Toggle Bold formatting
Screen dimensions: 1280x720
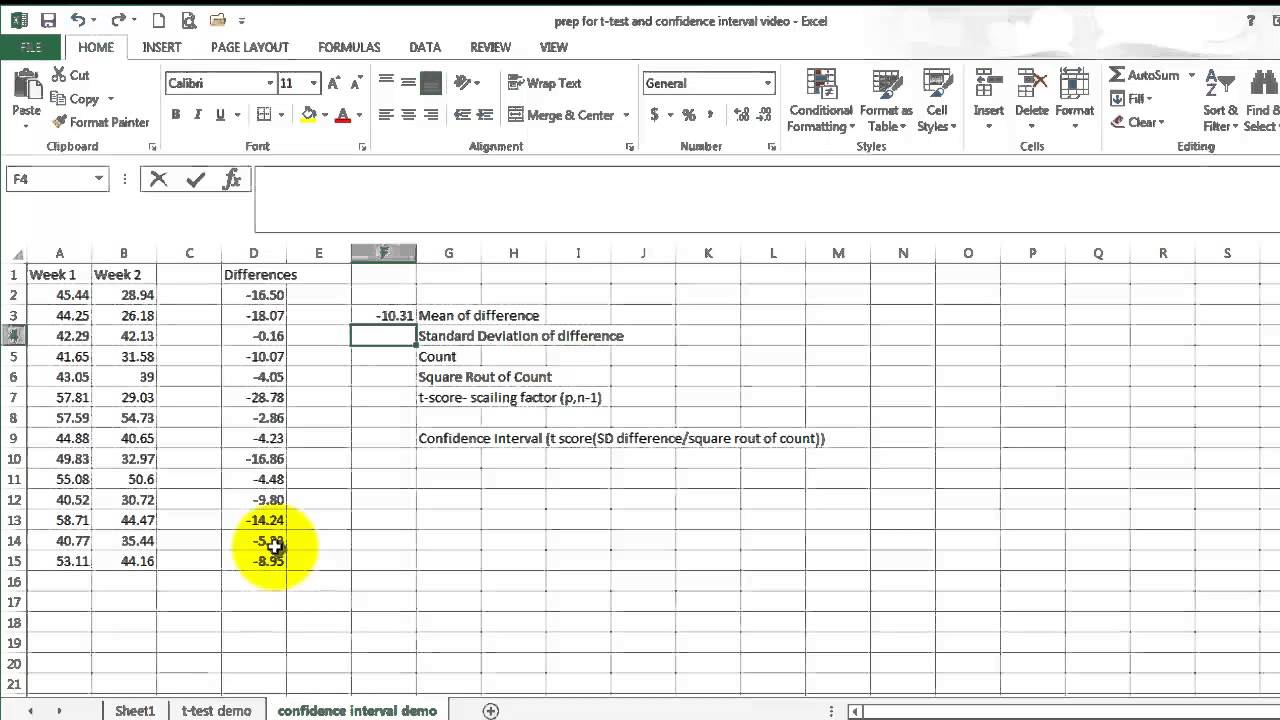coord(176,115)
